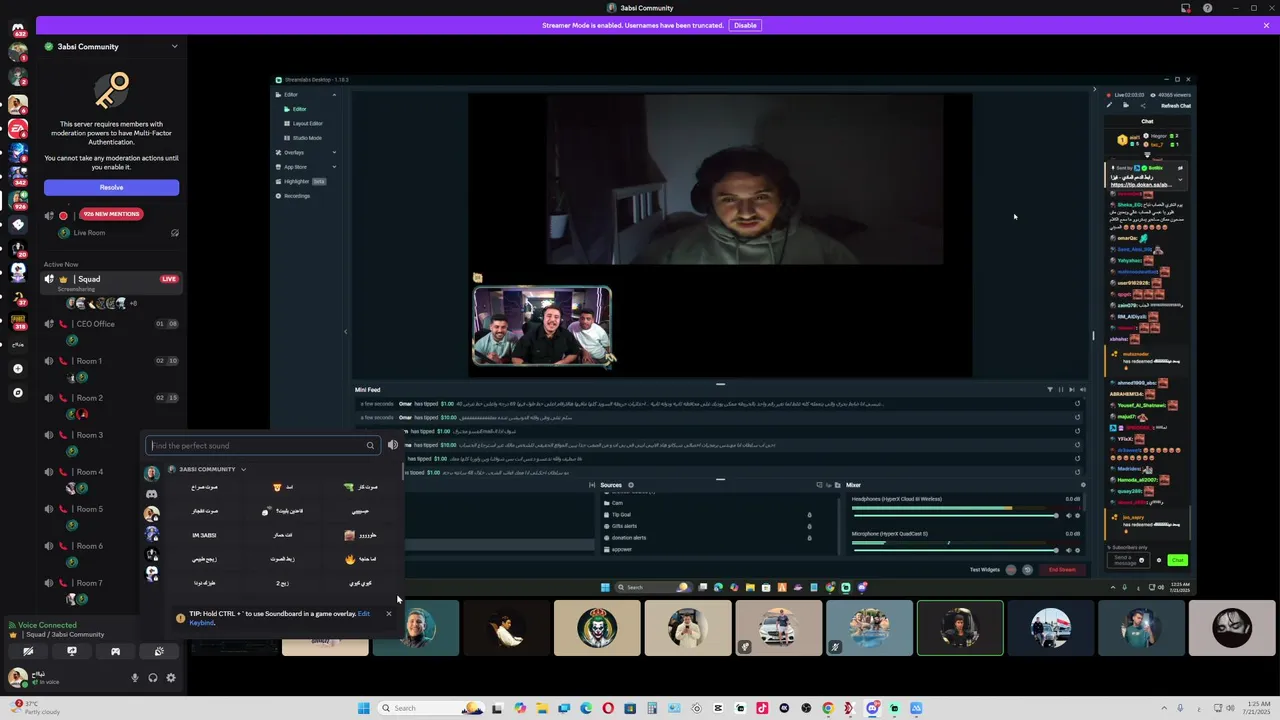Viewport: 1280px width, 720px height.
Task: Jump to 926 new mentions
Action: (111, 214)
